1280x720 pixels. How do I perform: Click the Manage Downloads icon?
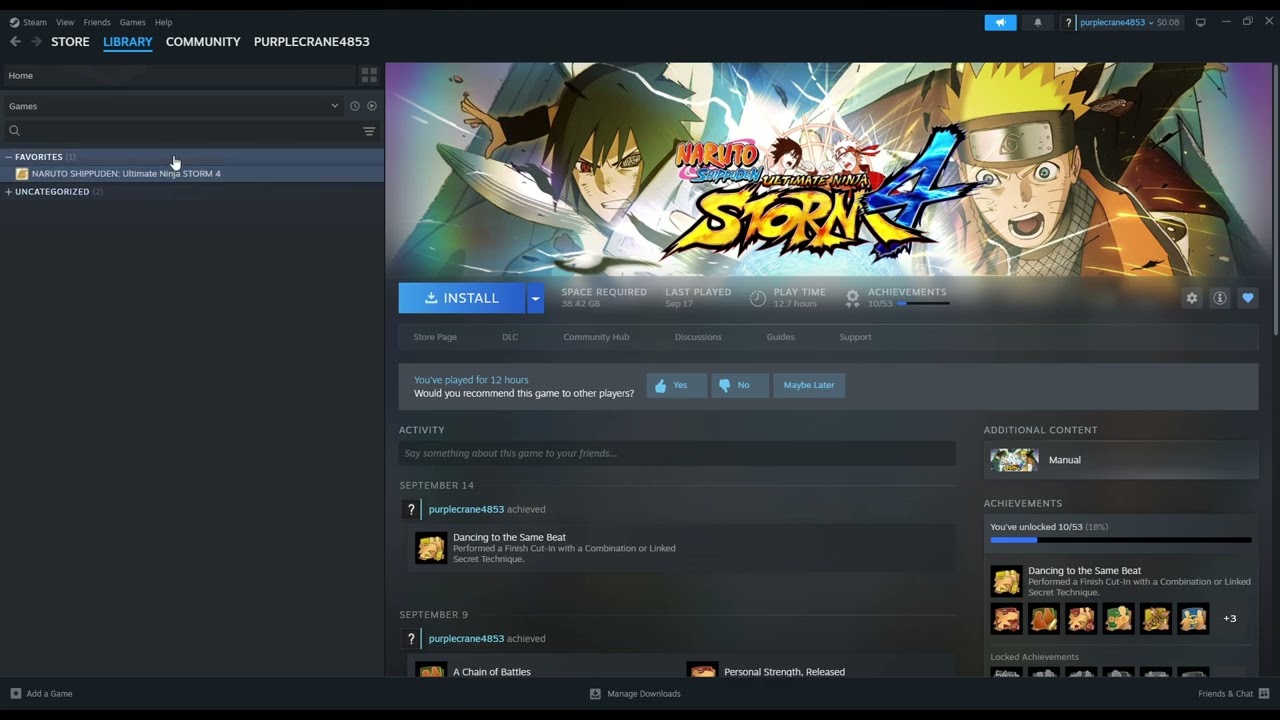(x=595, y=694)
